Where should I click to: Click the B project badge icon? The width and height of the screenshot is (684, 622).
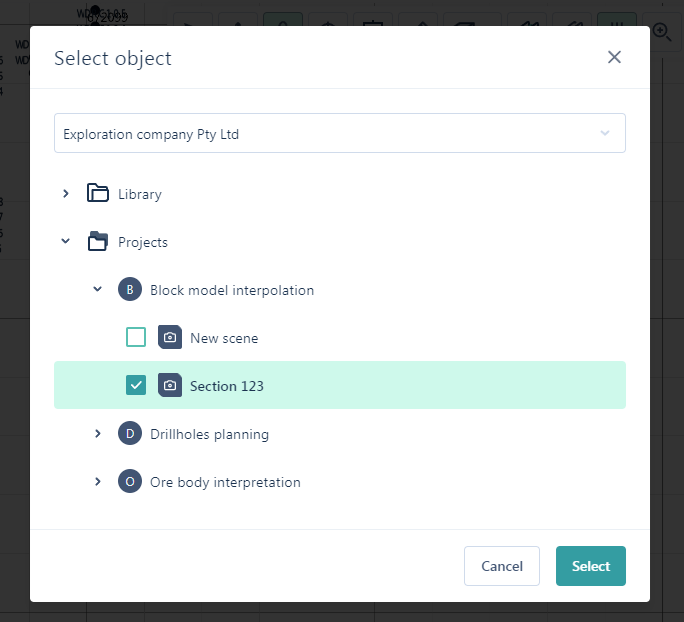[130, 290]
